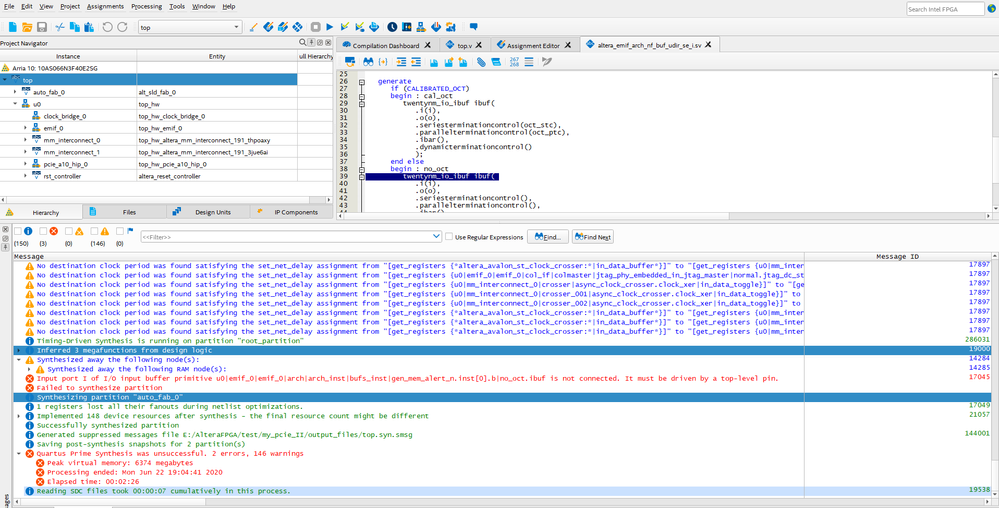This screenshot has width=999, height=508.
Task: Click the Find... button in messages panel
Action: coord(547,237)
